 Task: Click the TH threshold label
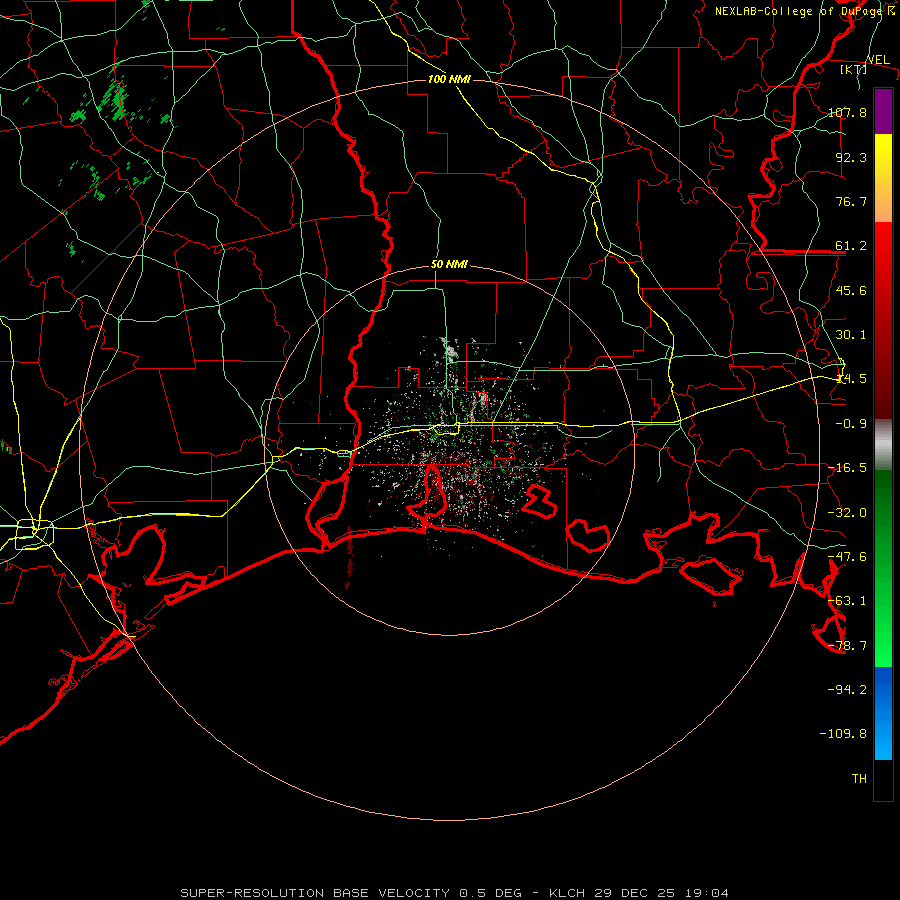coord(859,778)
